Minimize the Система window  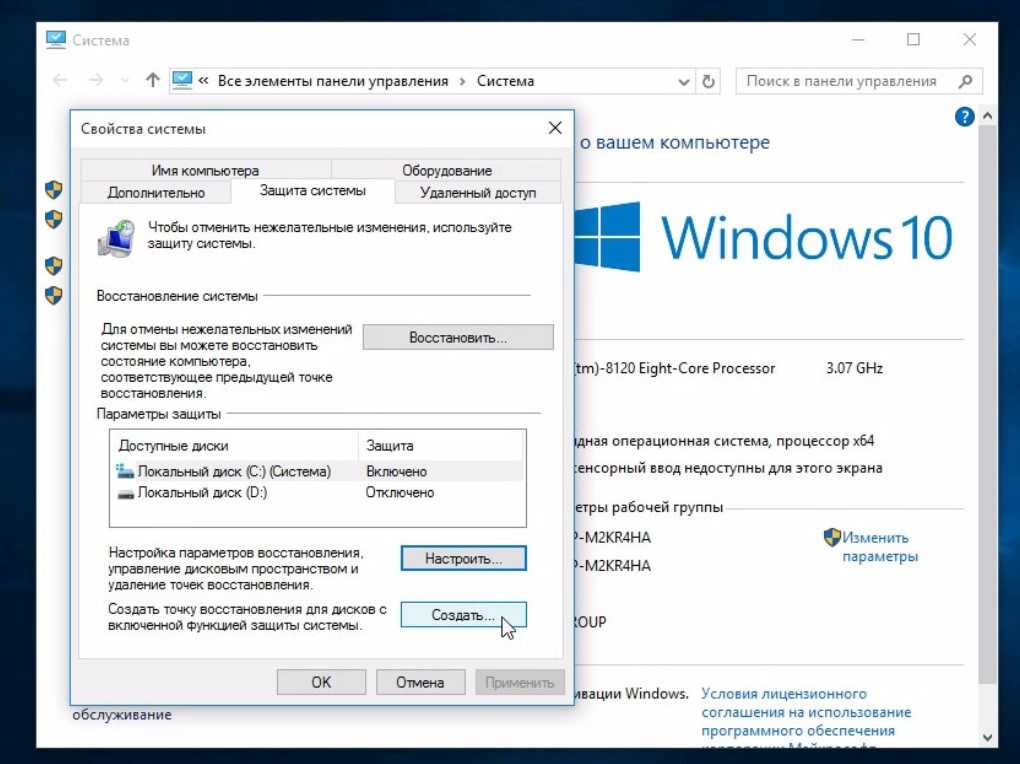pyautogui.click(x=858, y=40)
